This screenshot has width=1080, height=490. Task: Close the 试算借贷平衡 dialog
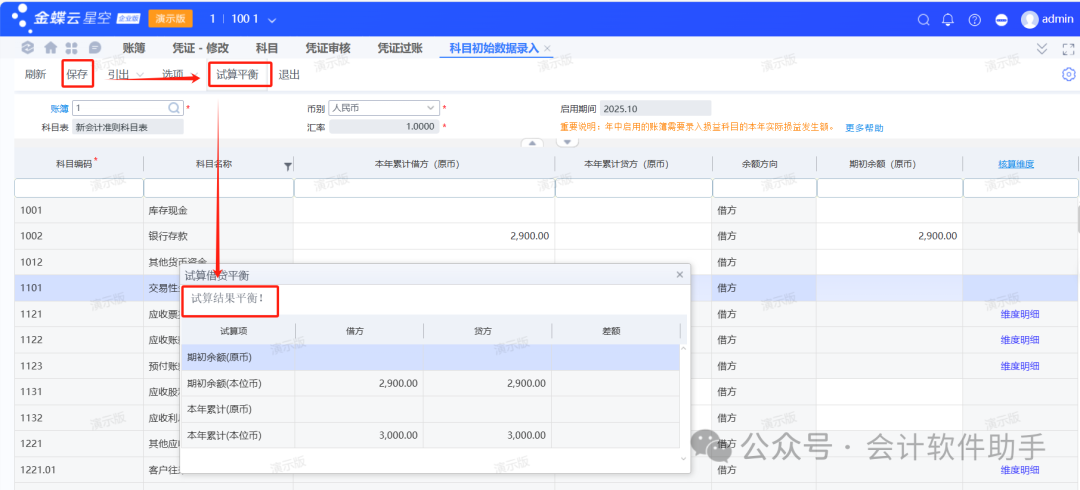point(680,274)
